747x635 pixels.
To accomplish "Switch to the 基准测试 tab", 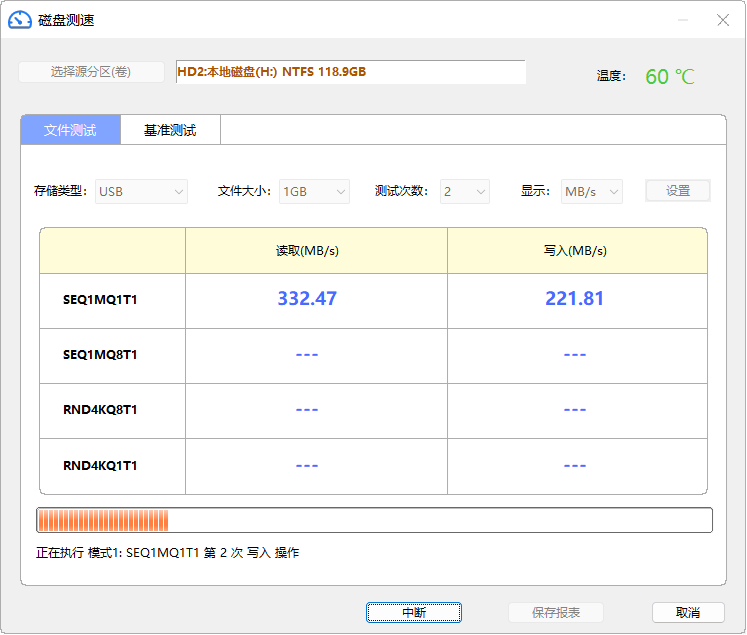I will point(171,130).
